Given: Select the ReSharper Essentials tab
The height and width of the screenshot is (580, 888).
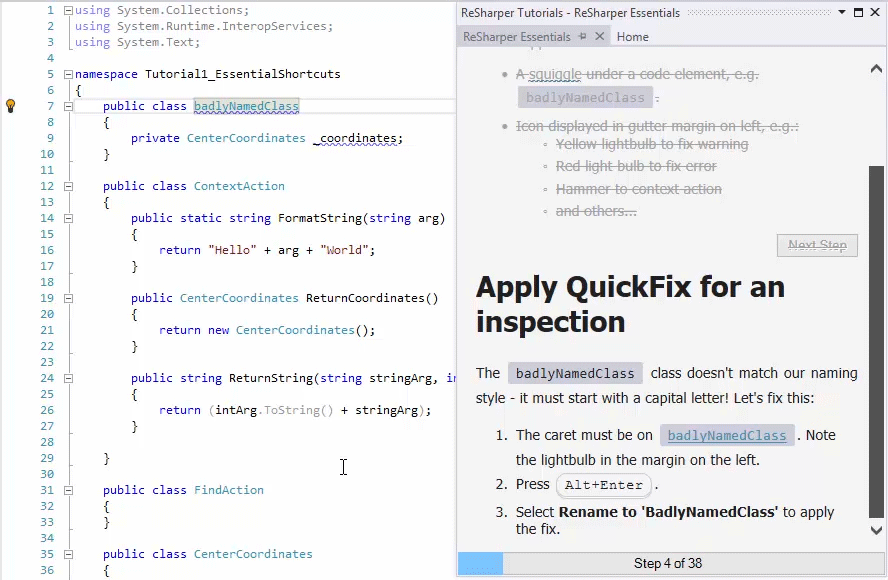Looking at the screenshot, I should 516,36.
